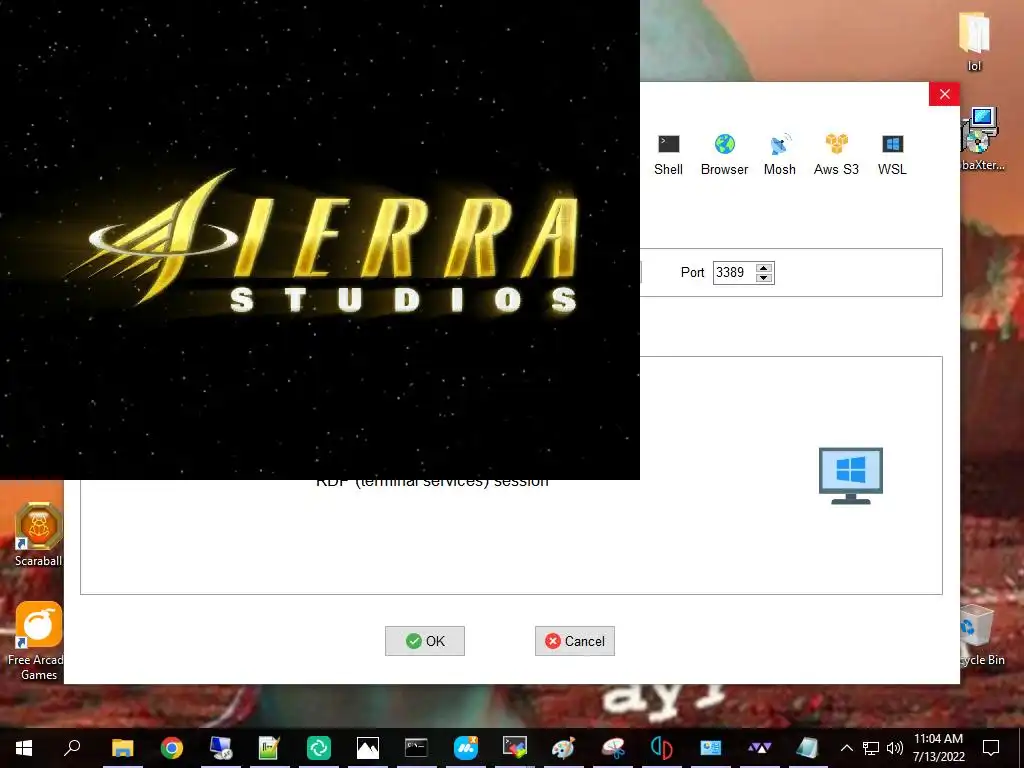Open the green circular-arrows taskbar app
Screen dimensions: 1024x768
[x=319, y=748]
